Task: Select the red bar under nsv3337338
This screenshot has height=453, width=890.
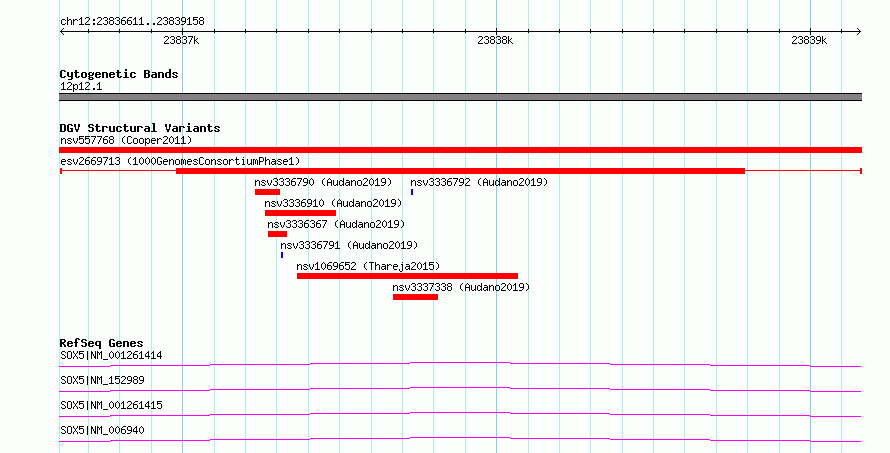Action: tap(415, 297)
